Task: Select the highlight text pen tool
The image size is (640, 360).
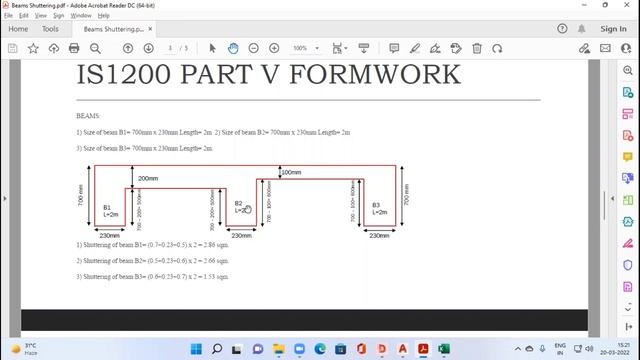Action: [x=415, y=48]
